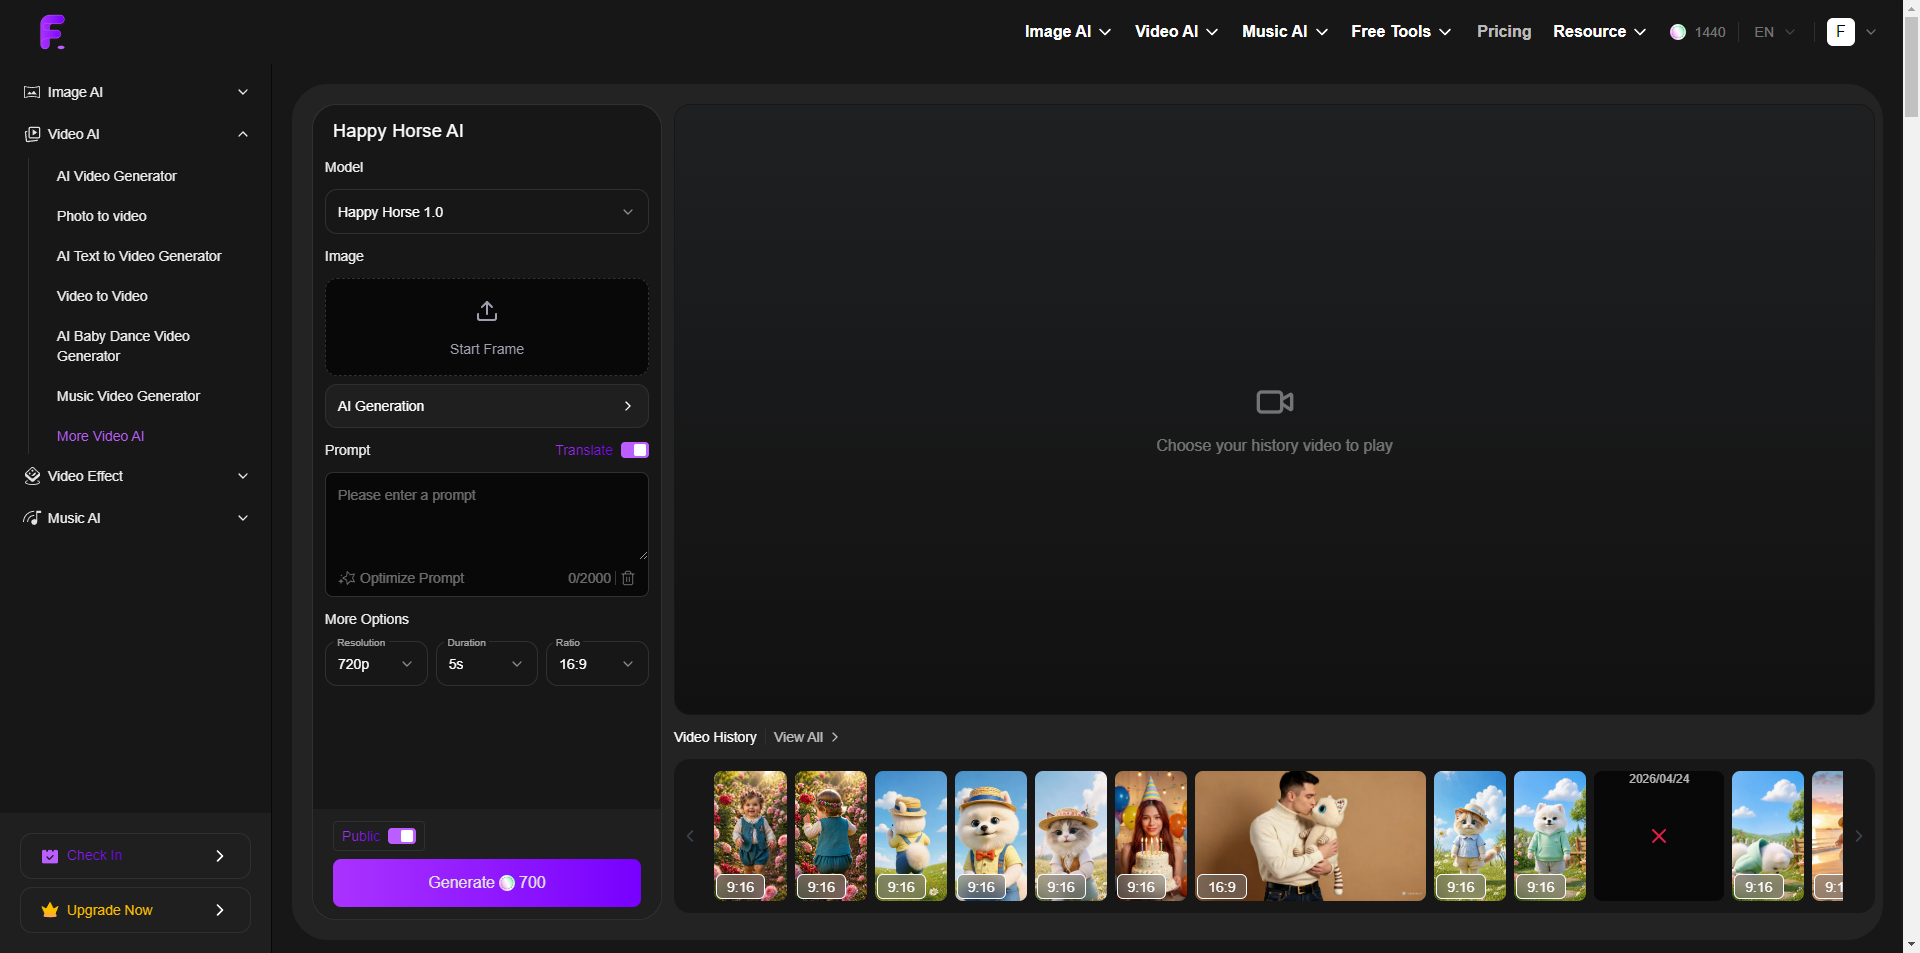Image resolution: width=1920 pixels, height=953 pixels.
Task: Click the failed video red X icon
Action: [x=1658, y=836]
